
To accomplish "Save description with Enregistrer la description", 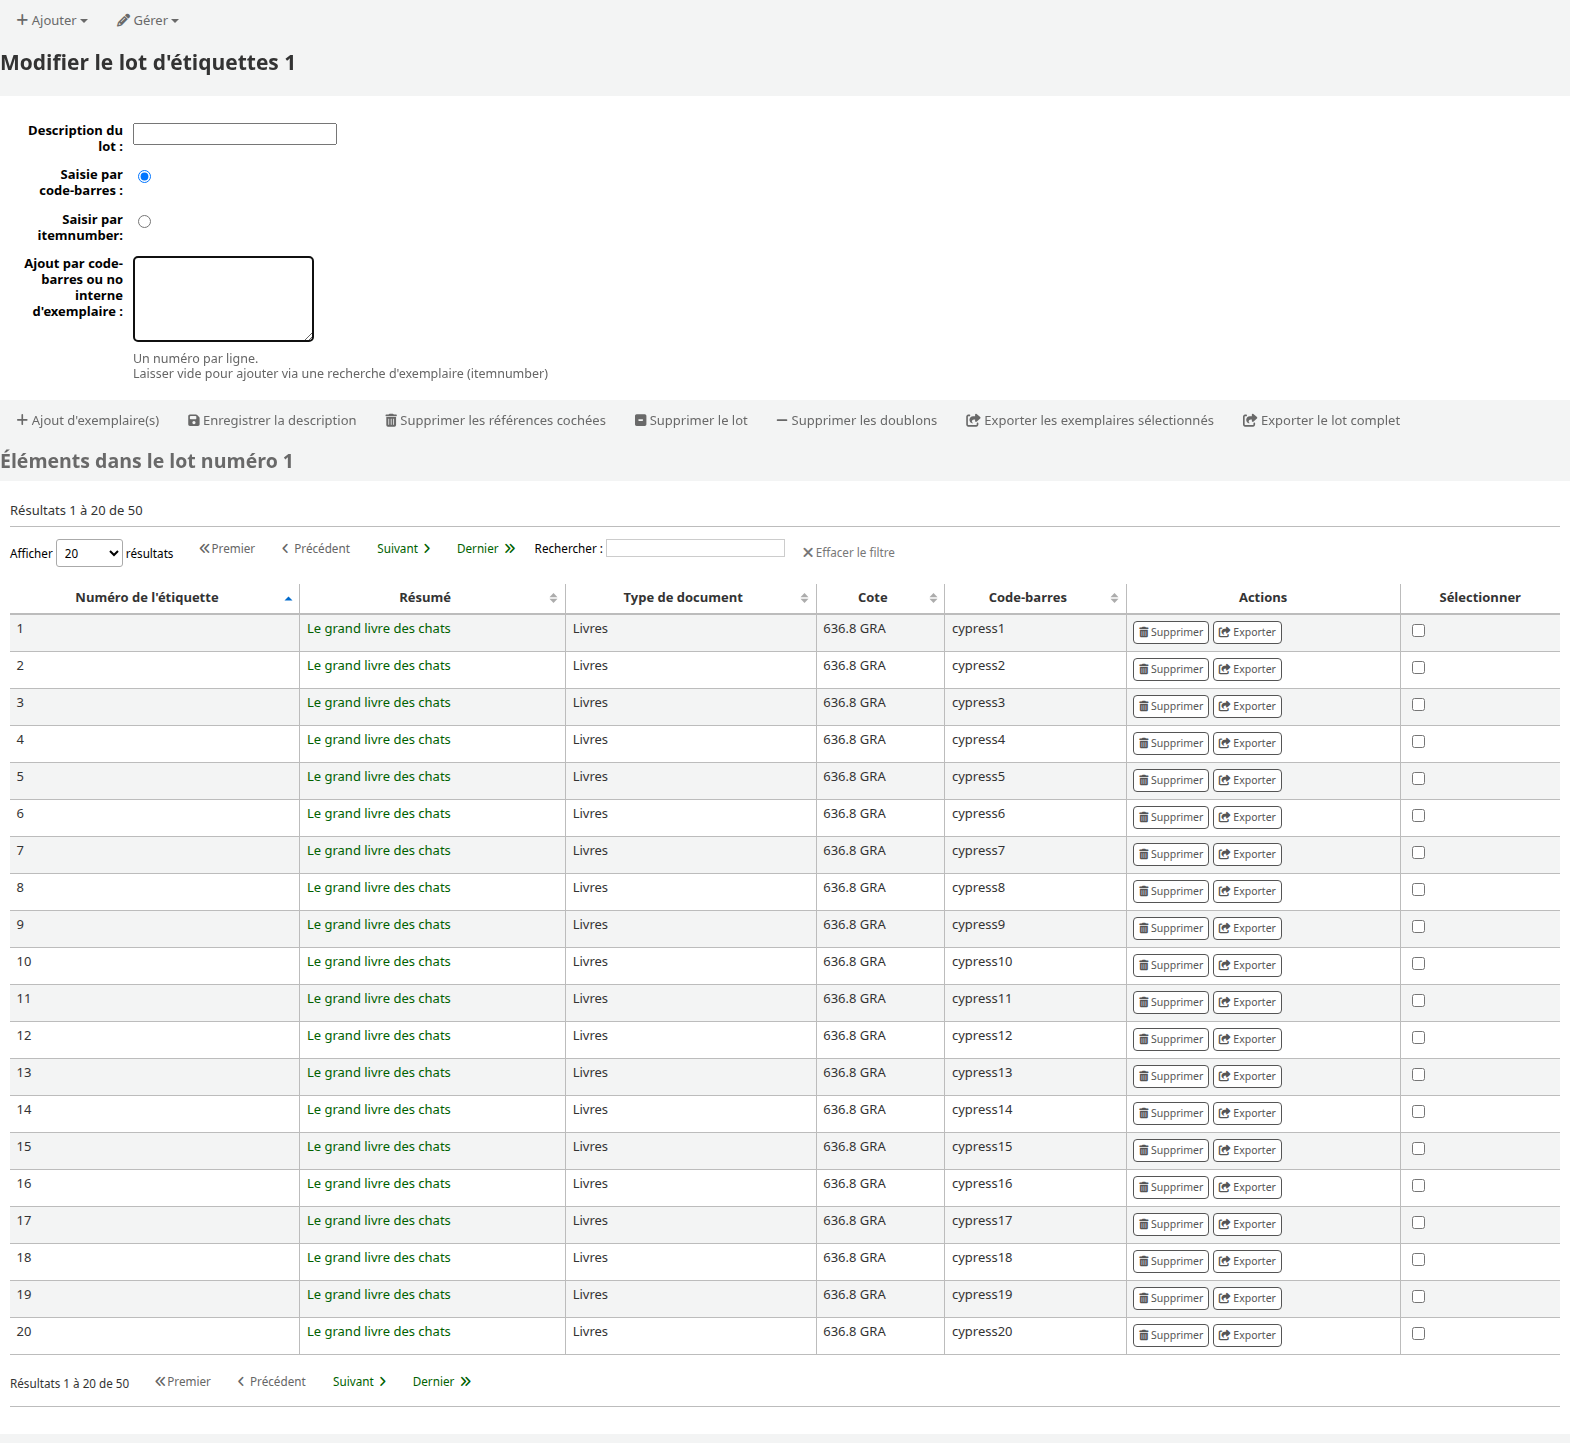I will pos(272,421).
